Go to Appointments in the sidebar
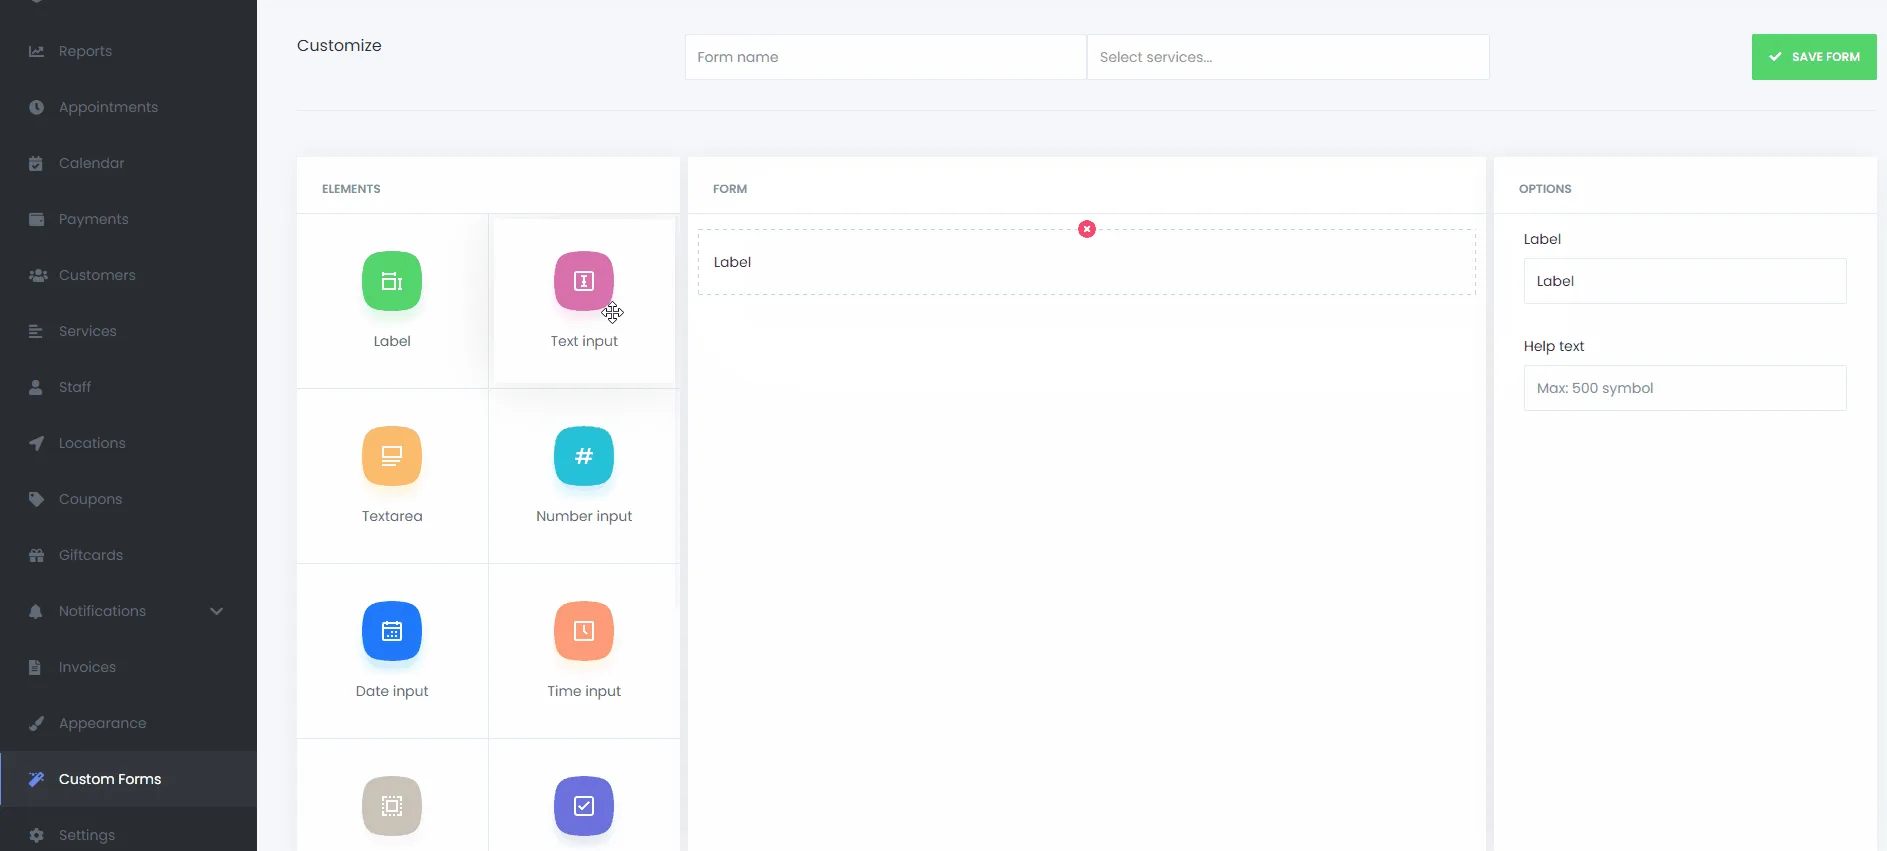 [x=108, y=107]
